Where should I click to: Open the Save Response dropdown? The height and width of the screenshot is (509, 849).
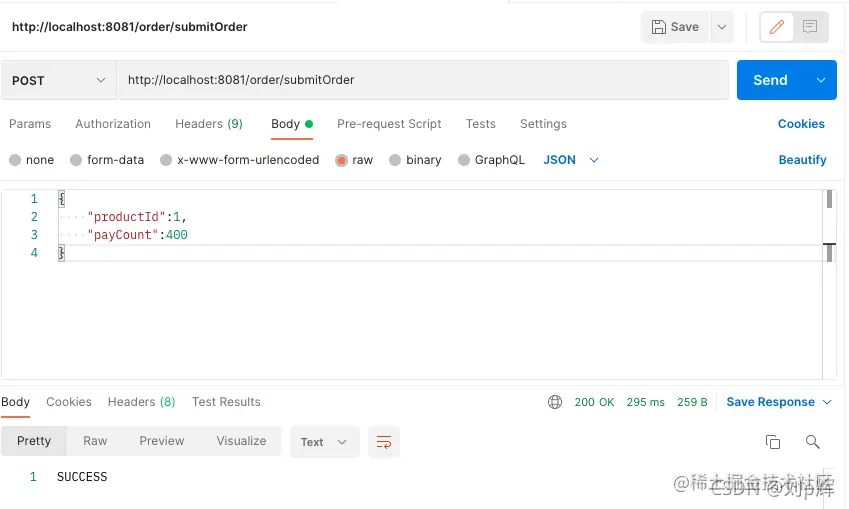pos(779,402)
